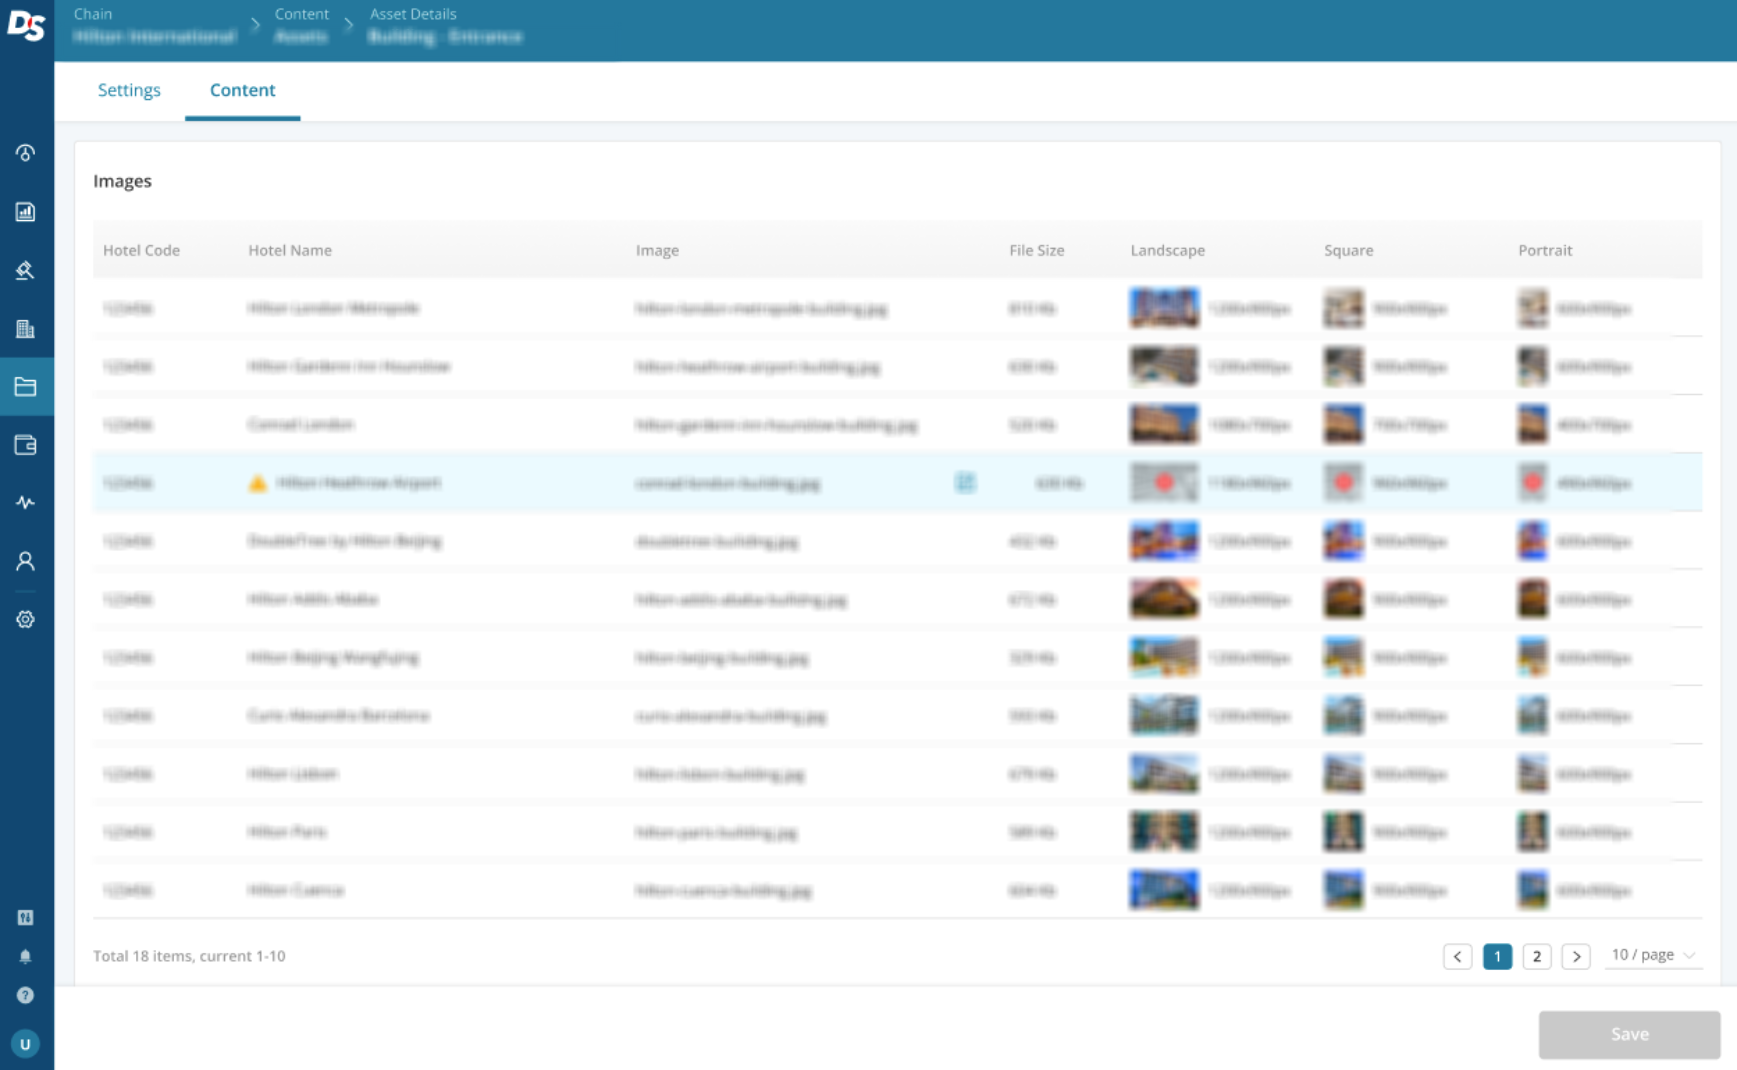The width and height of the screenshot is (1737, 1070).
Task: Select the Hilton Heathrow Airport hotel name
Action: [x=358, y=483]
